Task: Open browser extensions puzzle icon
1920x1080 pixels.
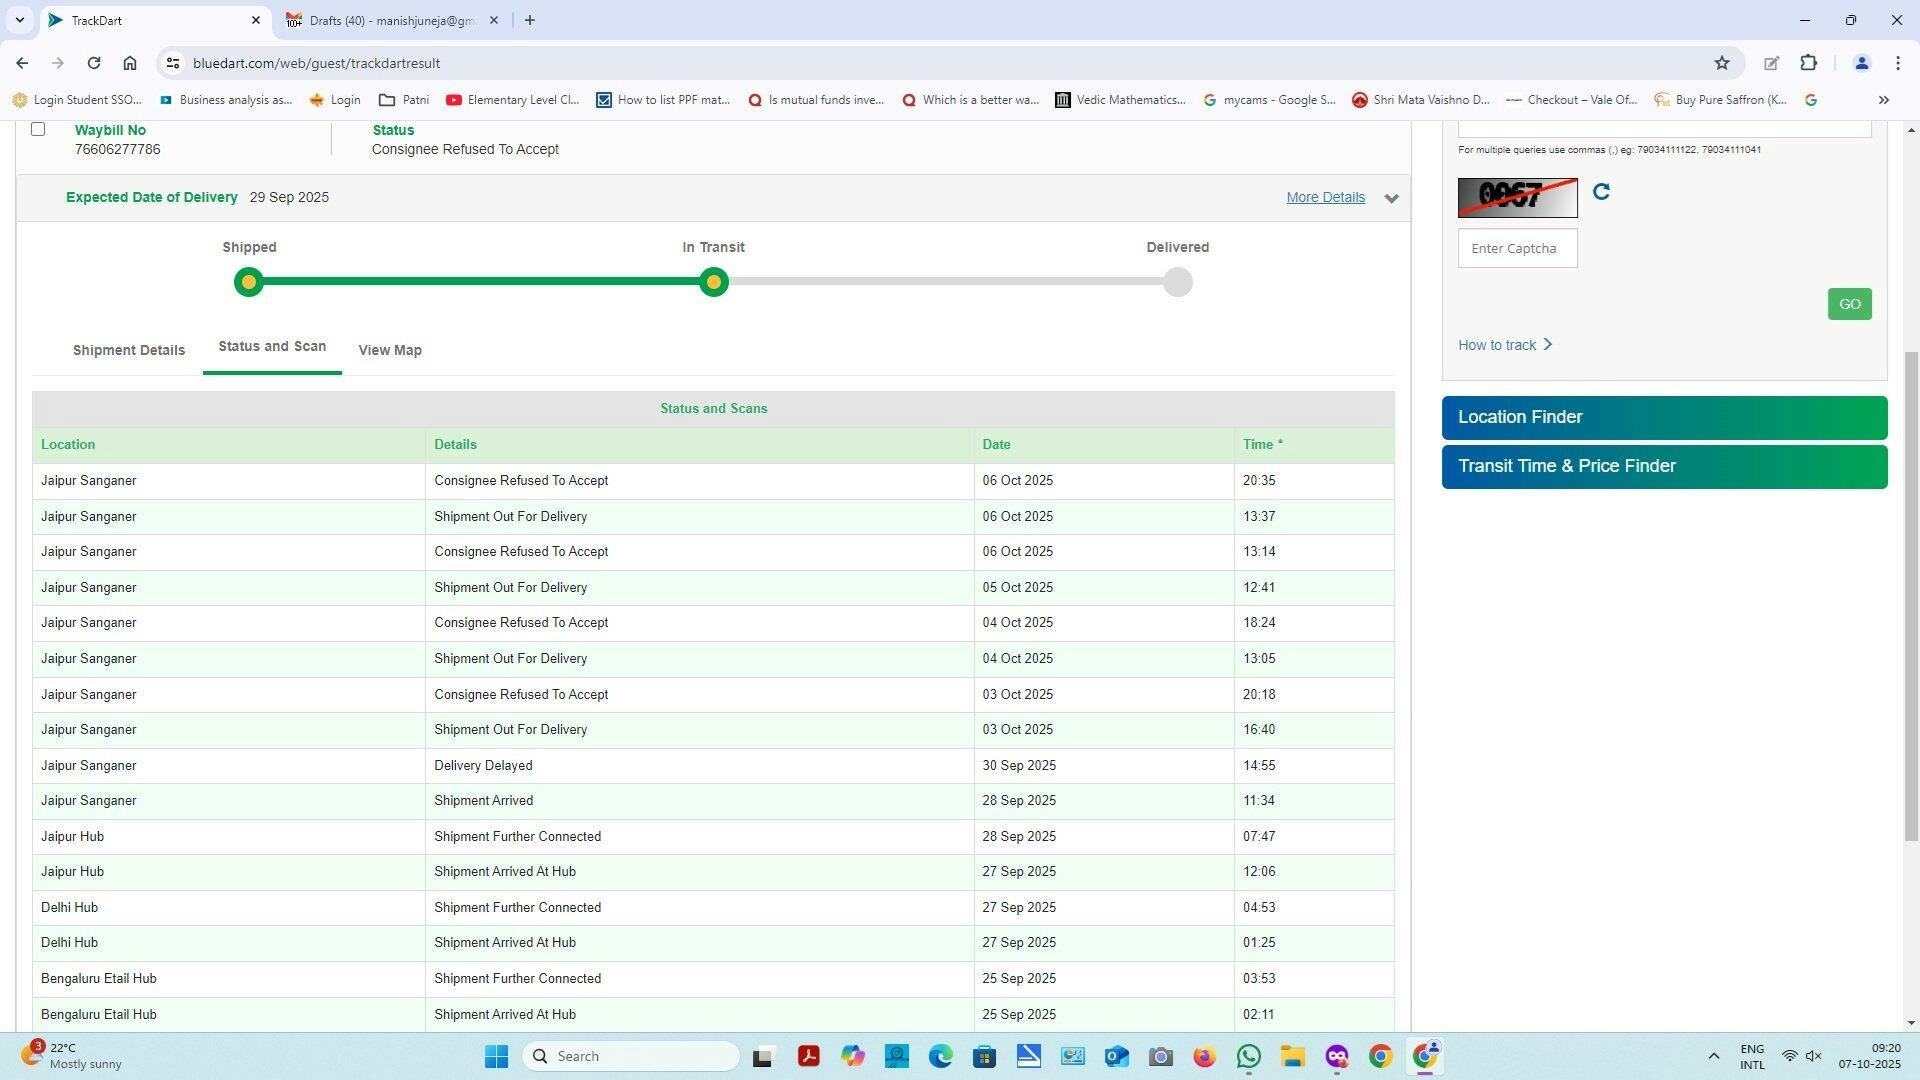Action: click(1808, 63)
